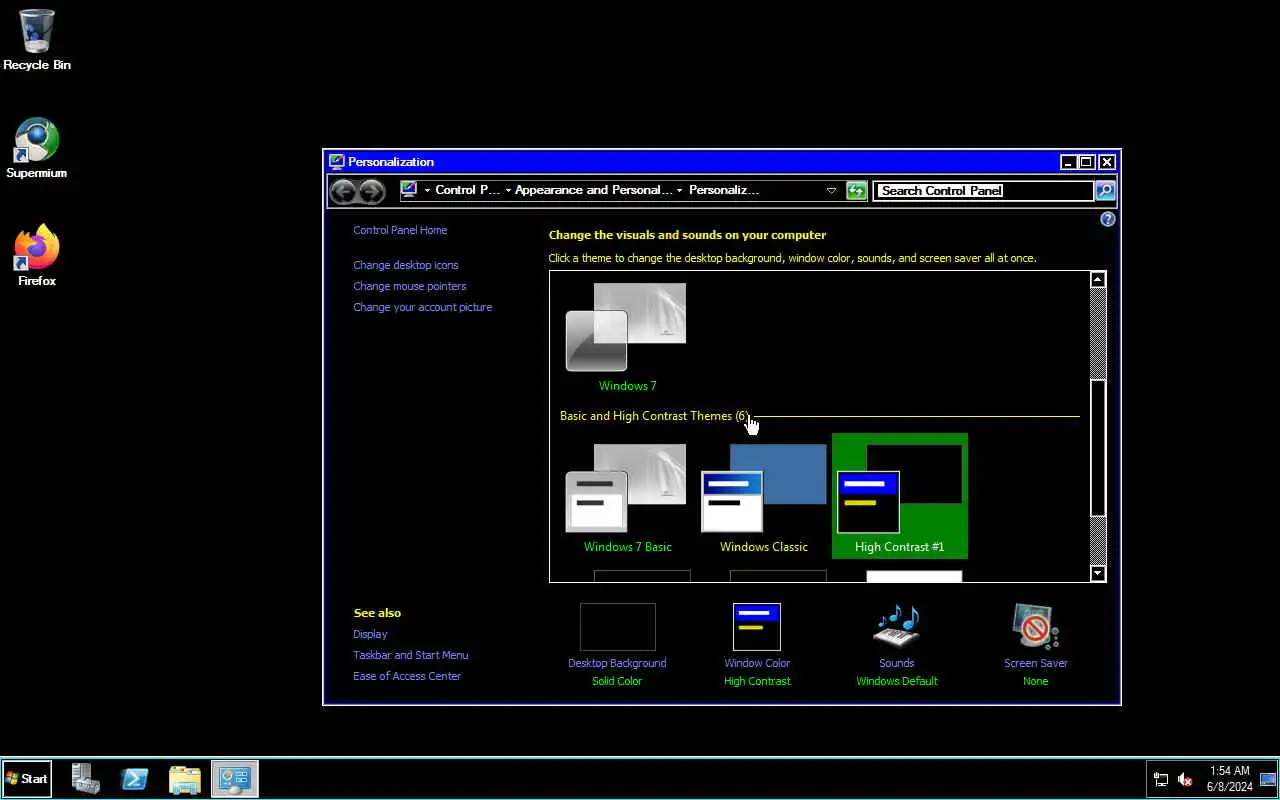Open Change your account picture link
The height and width of the screenshot is (800, 1280).
click(x=423, y=307)
